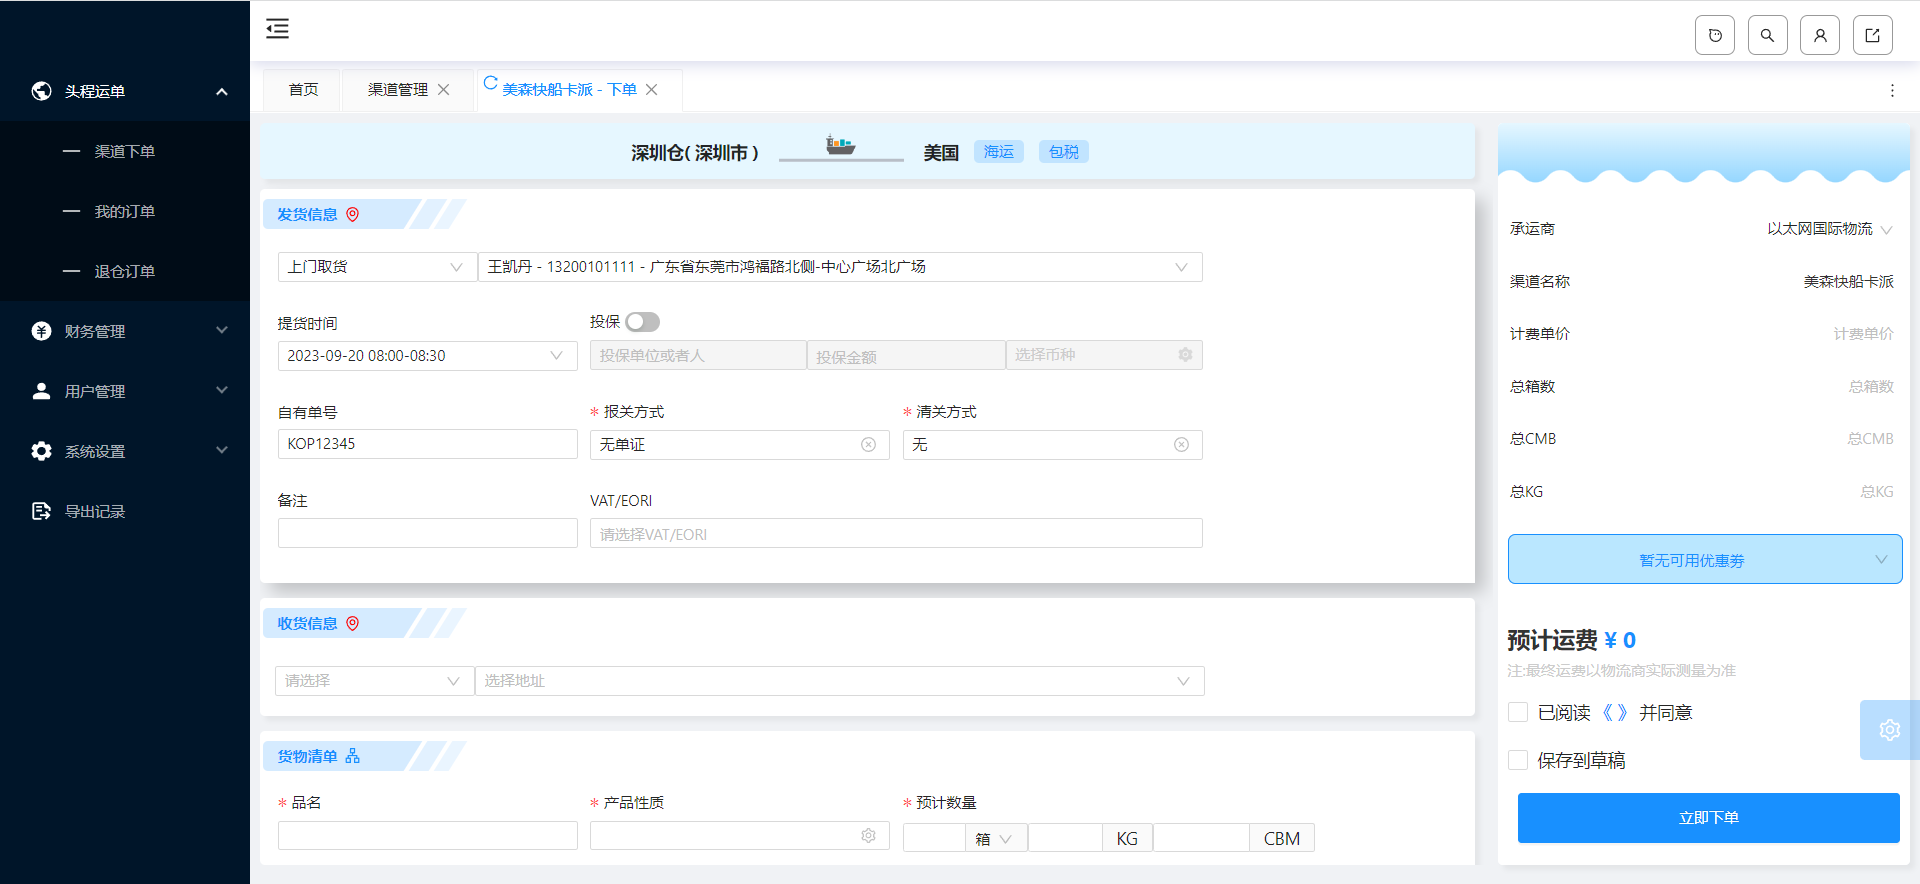Click the location pin next to 收货信息

[352, 623]
